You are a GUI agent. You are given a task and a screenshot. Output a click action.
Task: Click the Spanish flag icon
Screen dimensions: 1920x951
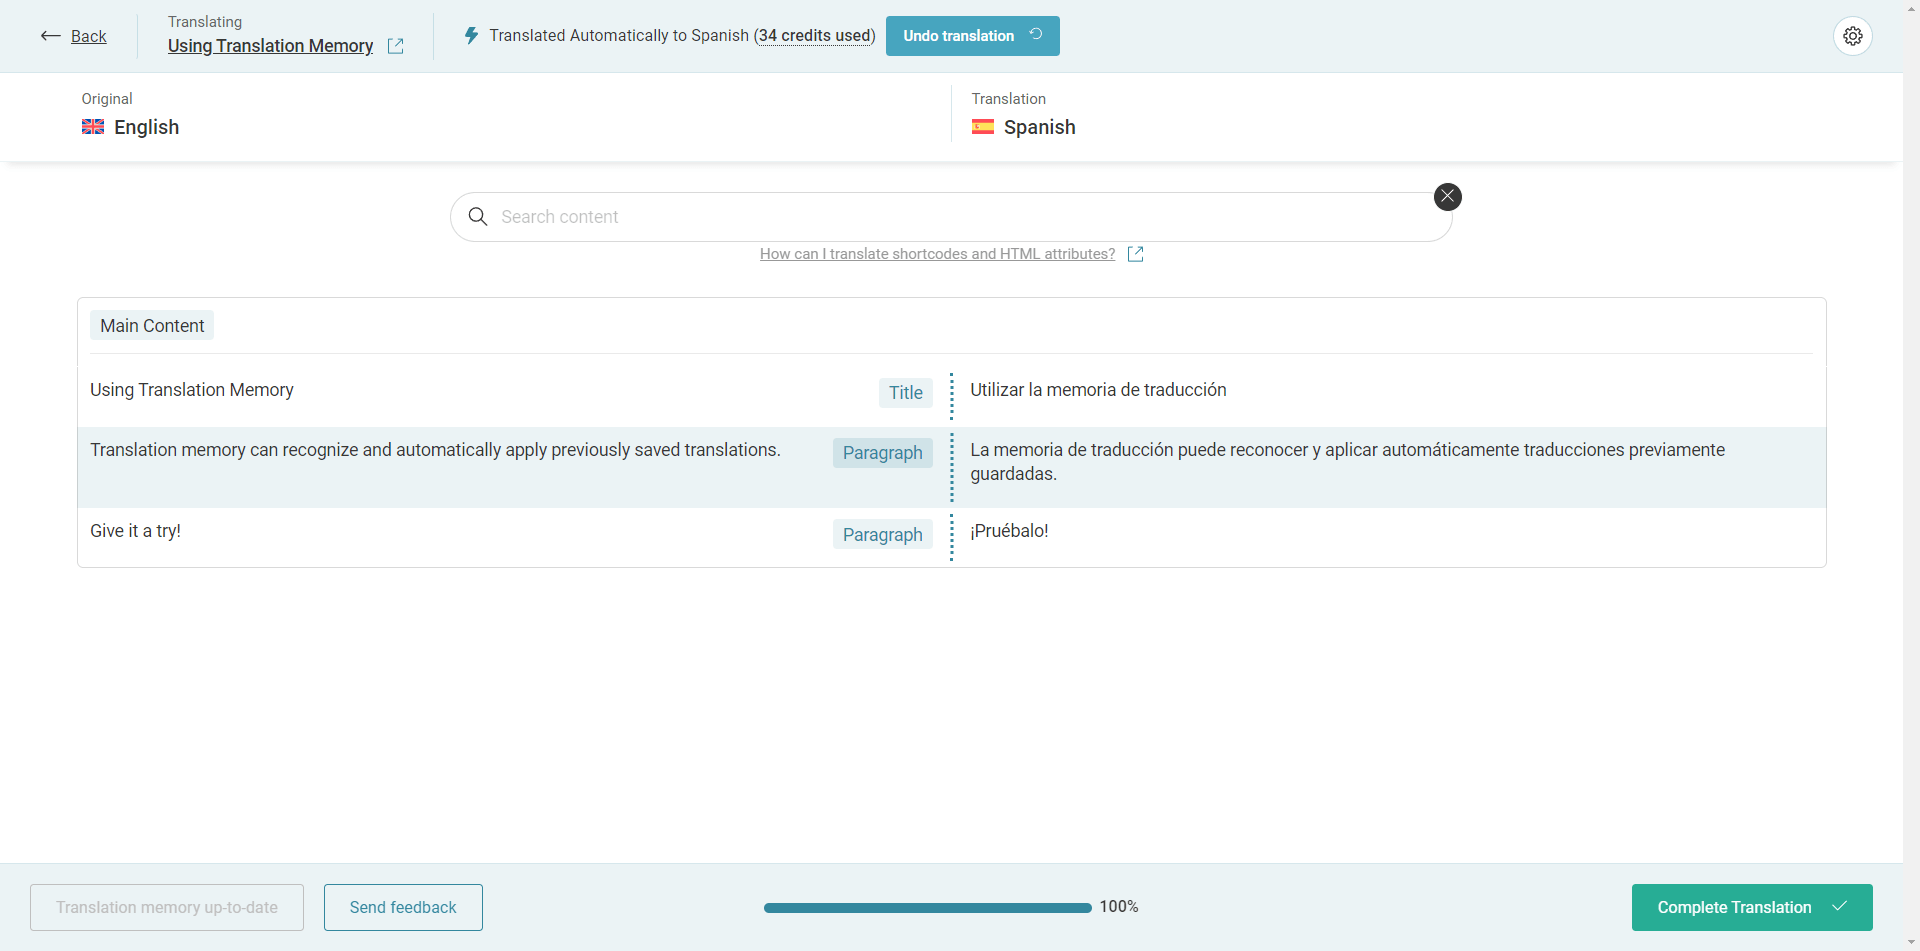pos(983,127)
